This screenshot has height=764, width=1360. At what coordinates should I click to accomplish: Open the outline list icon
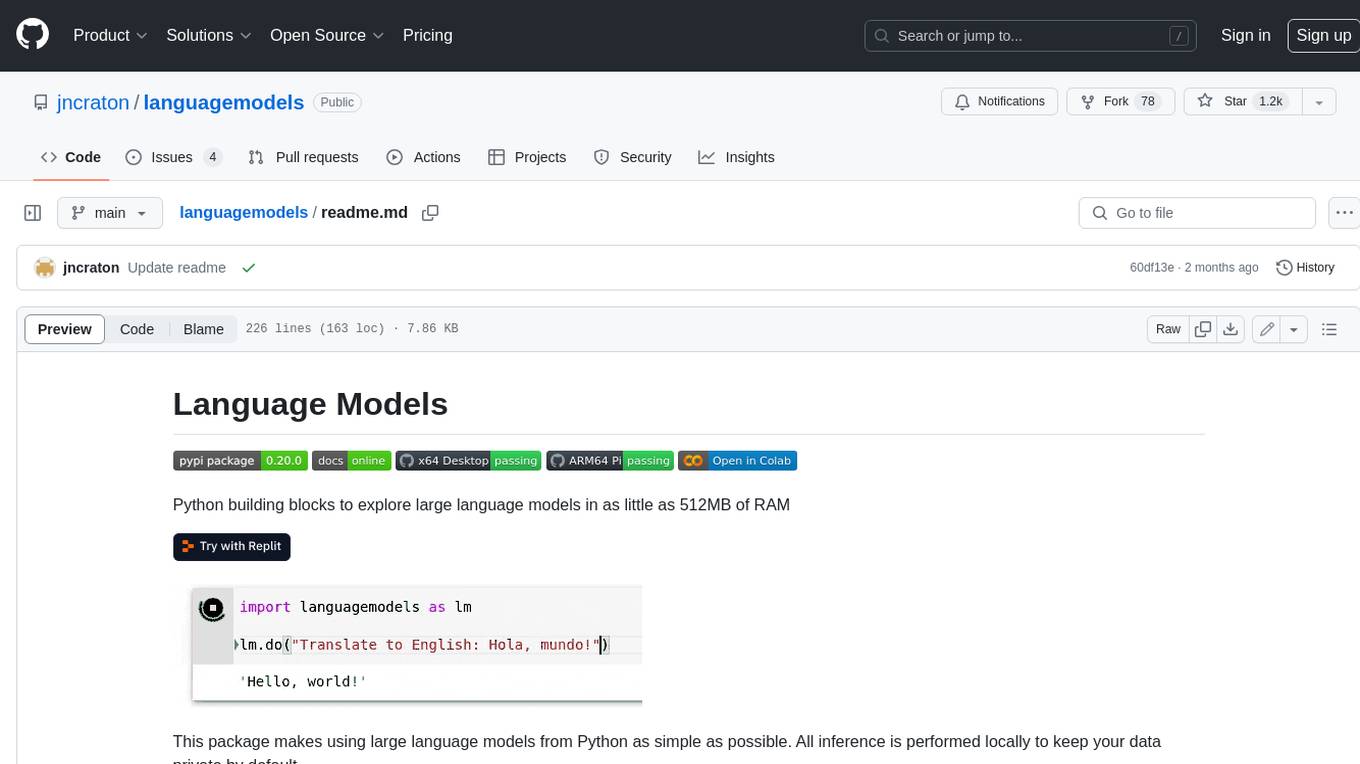1329,329
